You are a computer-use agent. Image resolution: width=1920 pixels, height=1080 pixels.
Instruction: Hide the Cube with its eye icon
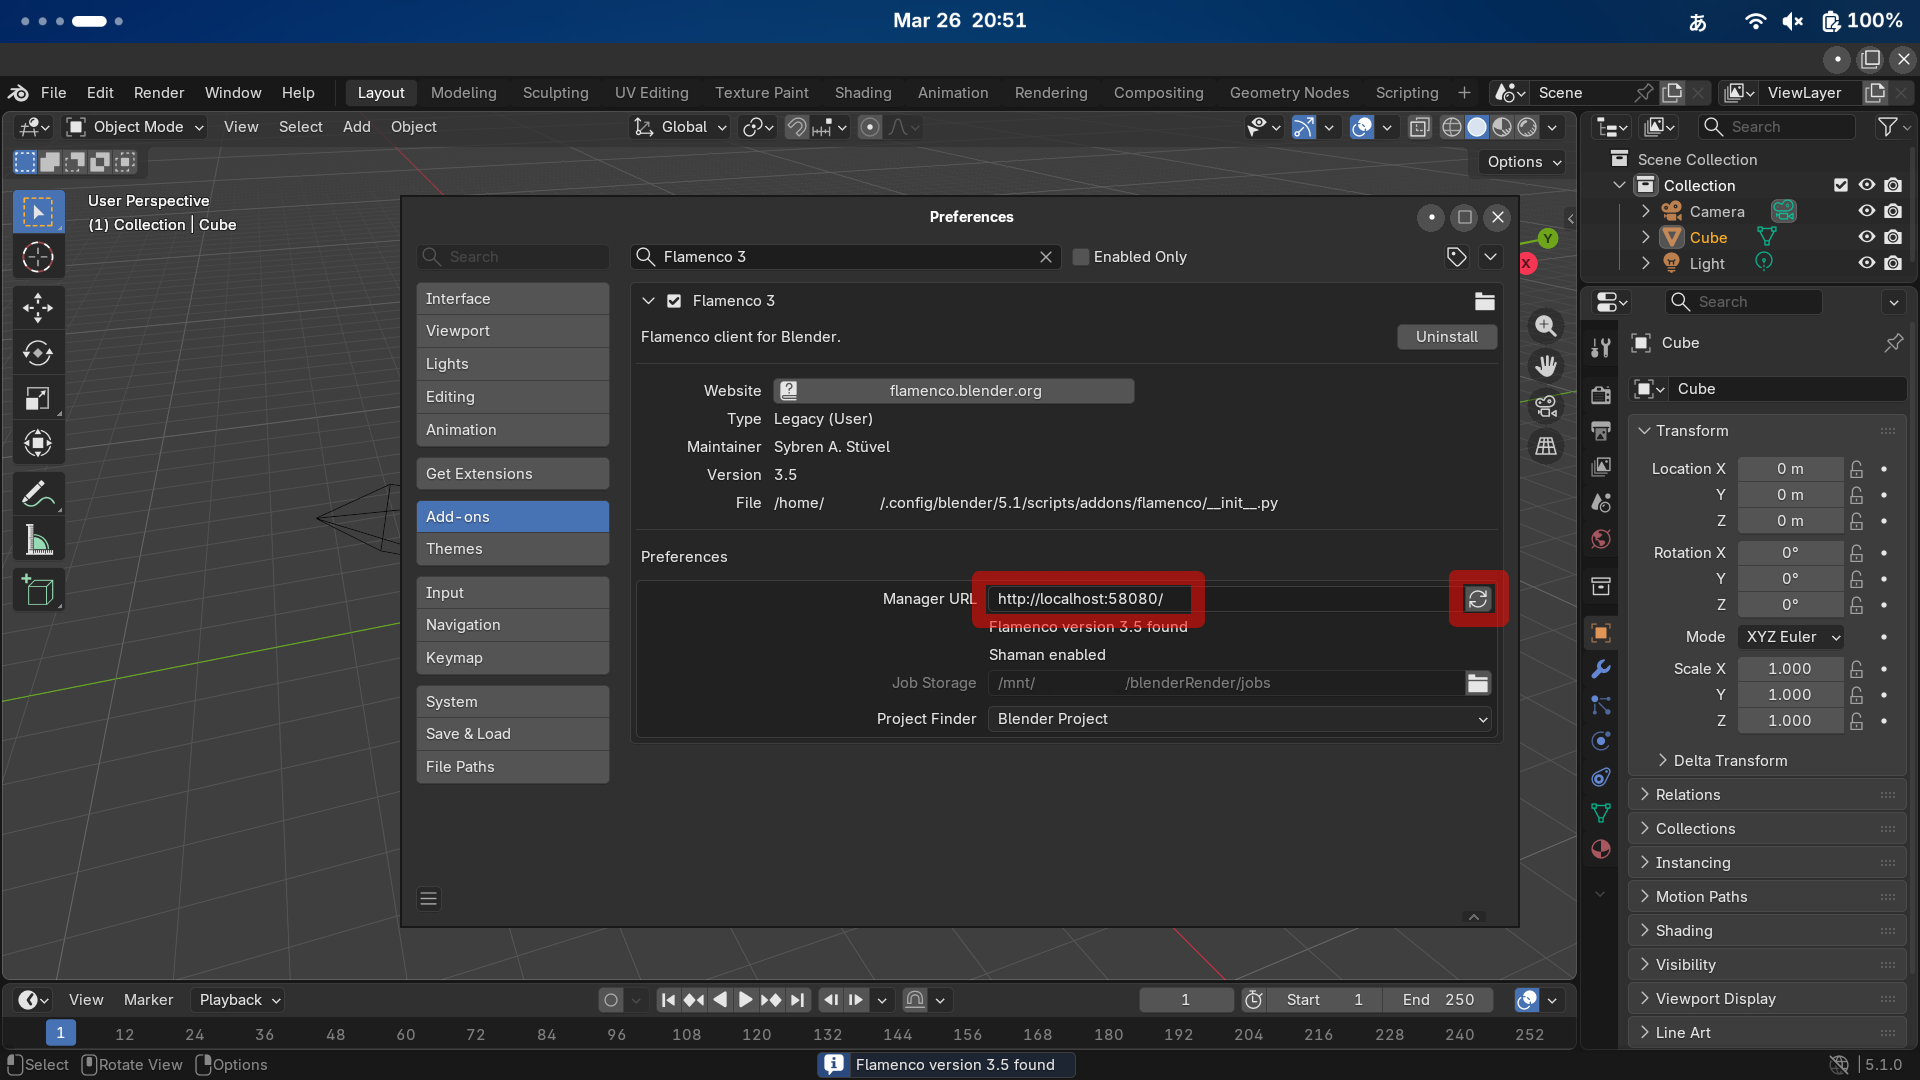1867,237
